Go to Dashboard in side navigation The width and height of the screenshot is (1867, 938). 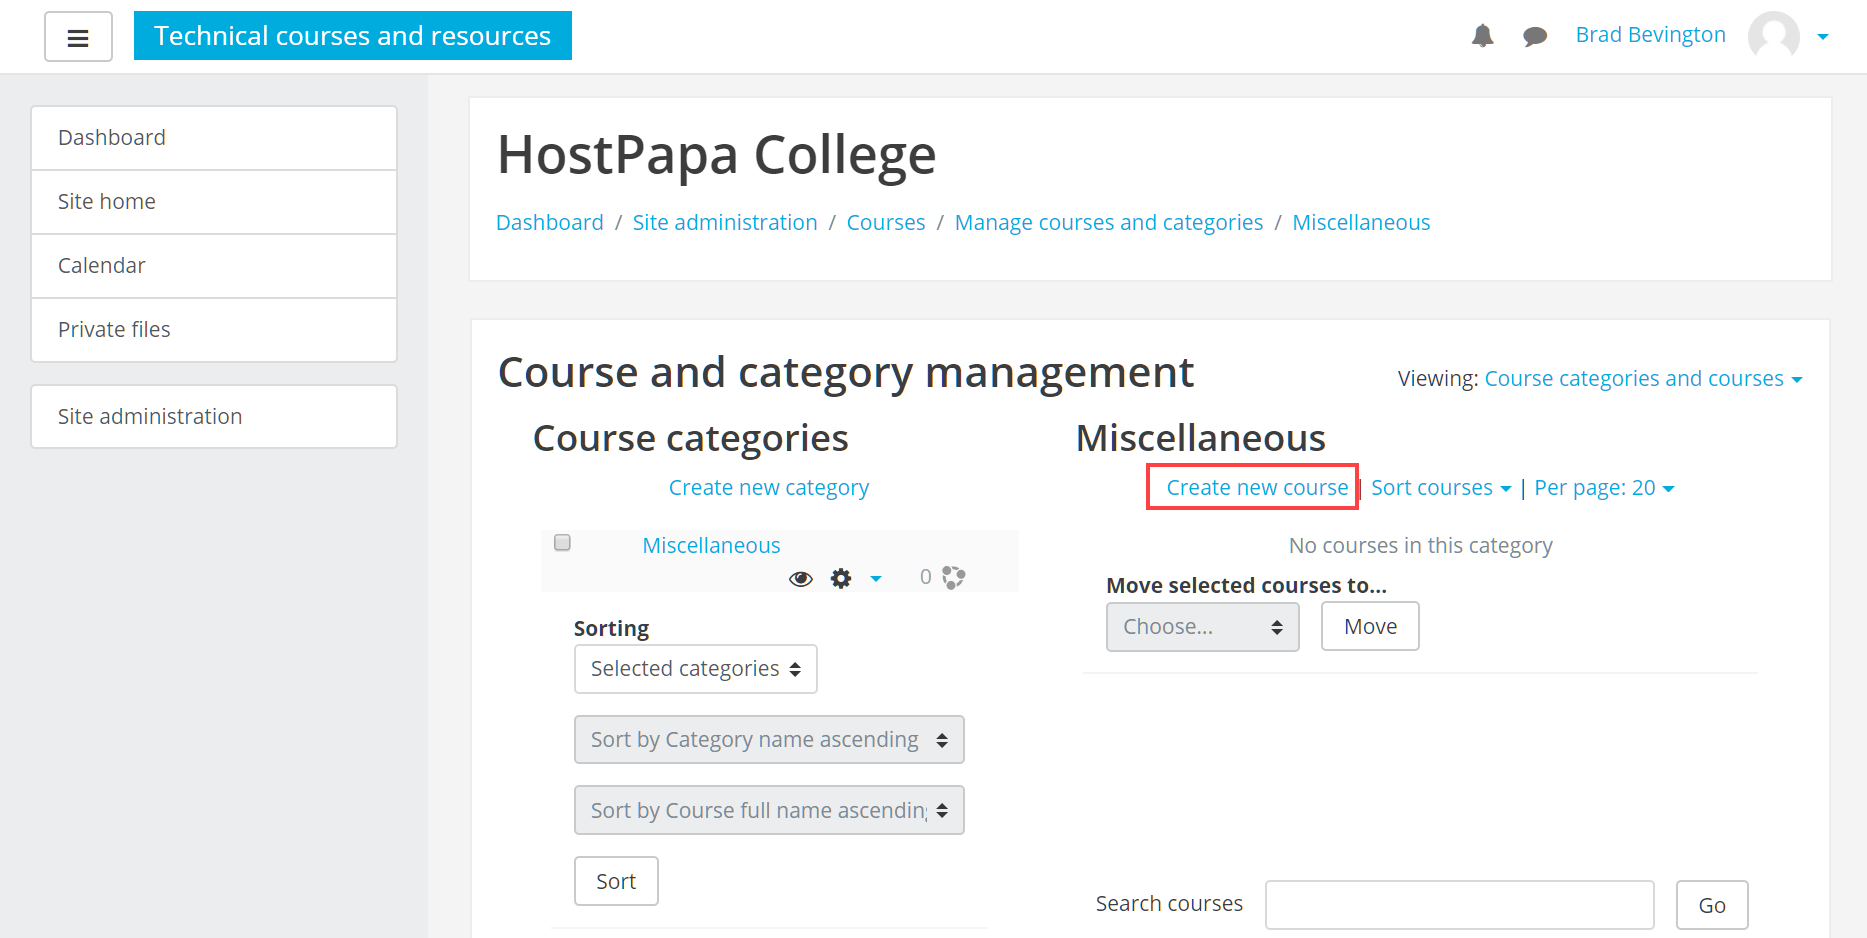click(214, 138)
